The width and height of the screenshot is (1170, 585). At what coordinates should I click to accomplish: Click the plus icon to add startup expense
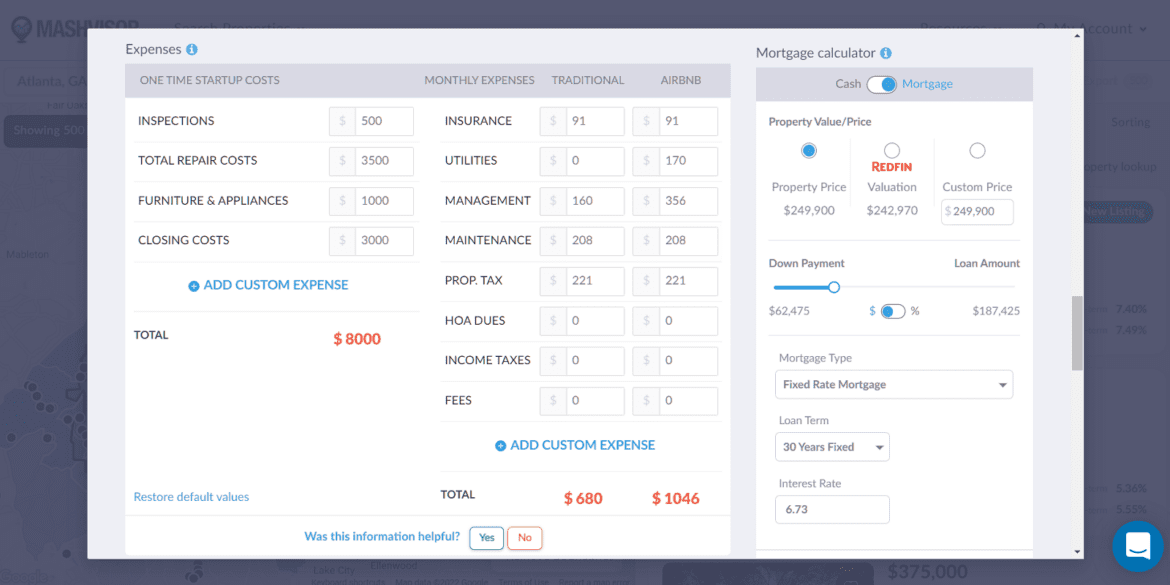click(x=193, y=285)
